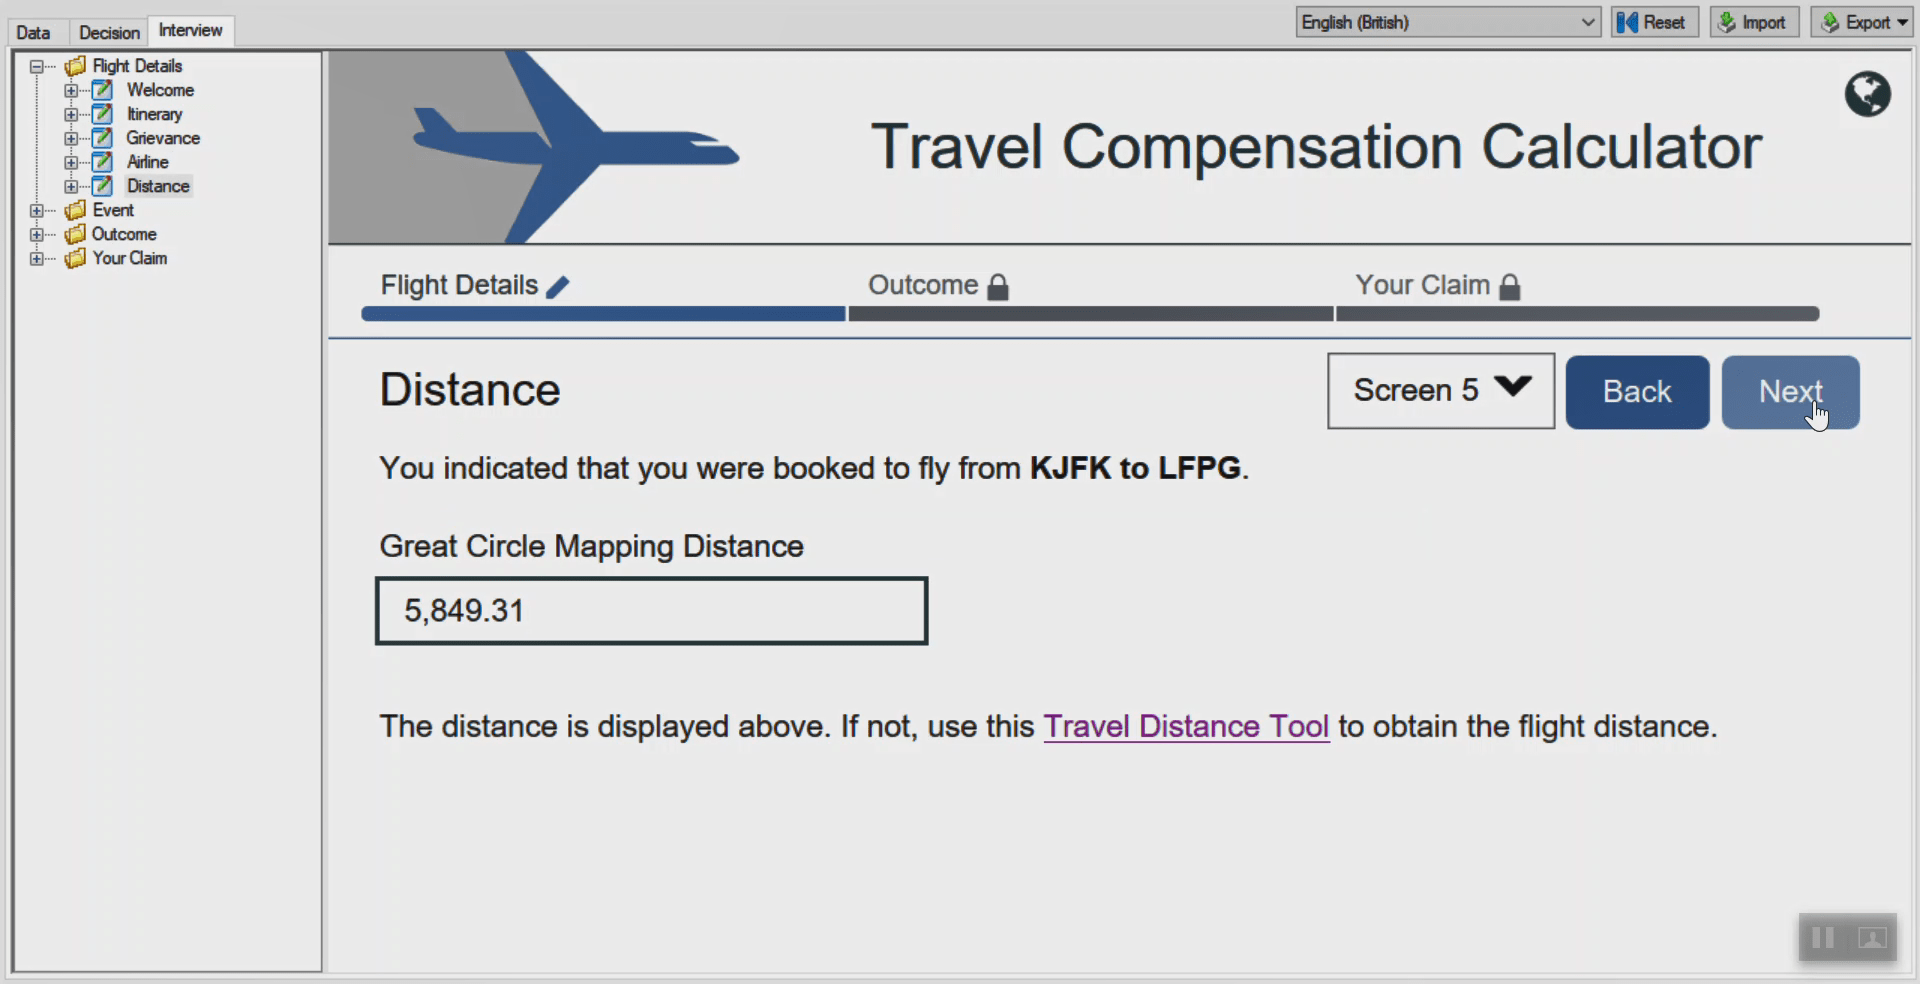
Task: Click the Next button
Action: click(1790, 392)
